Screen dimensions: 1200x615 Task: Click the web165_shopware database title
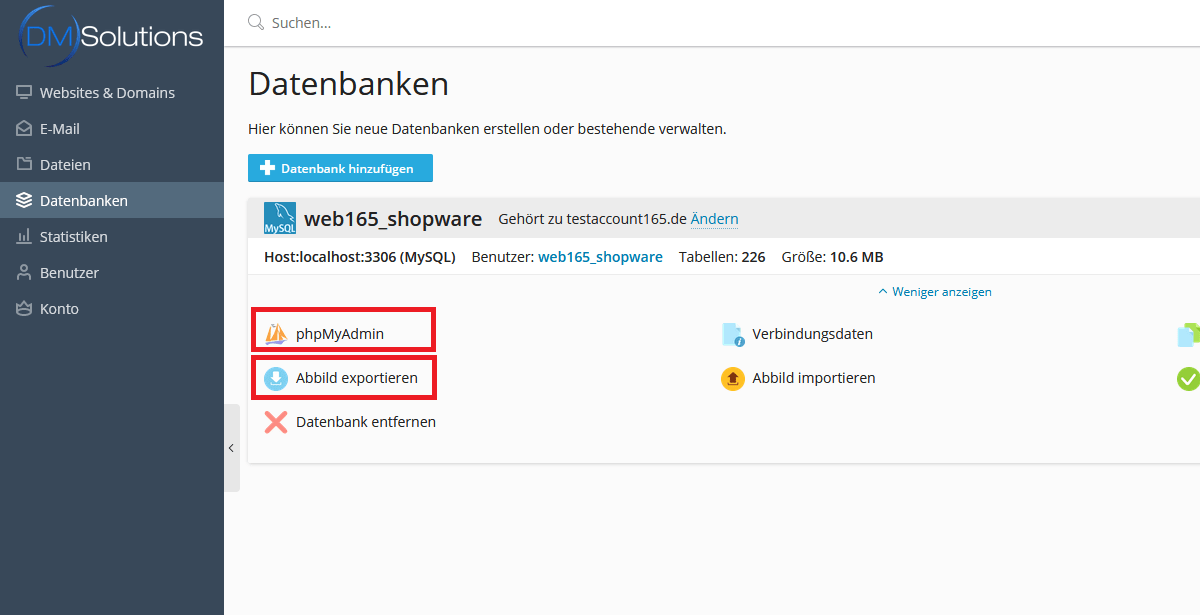(x=393, y=219)
